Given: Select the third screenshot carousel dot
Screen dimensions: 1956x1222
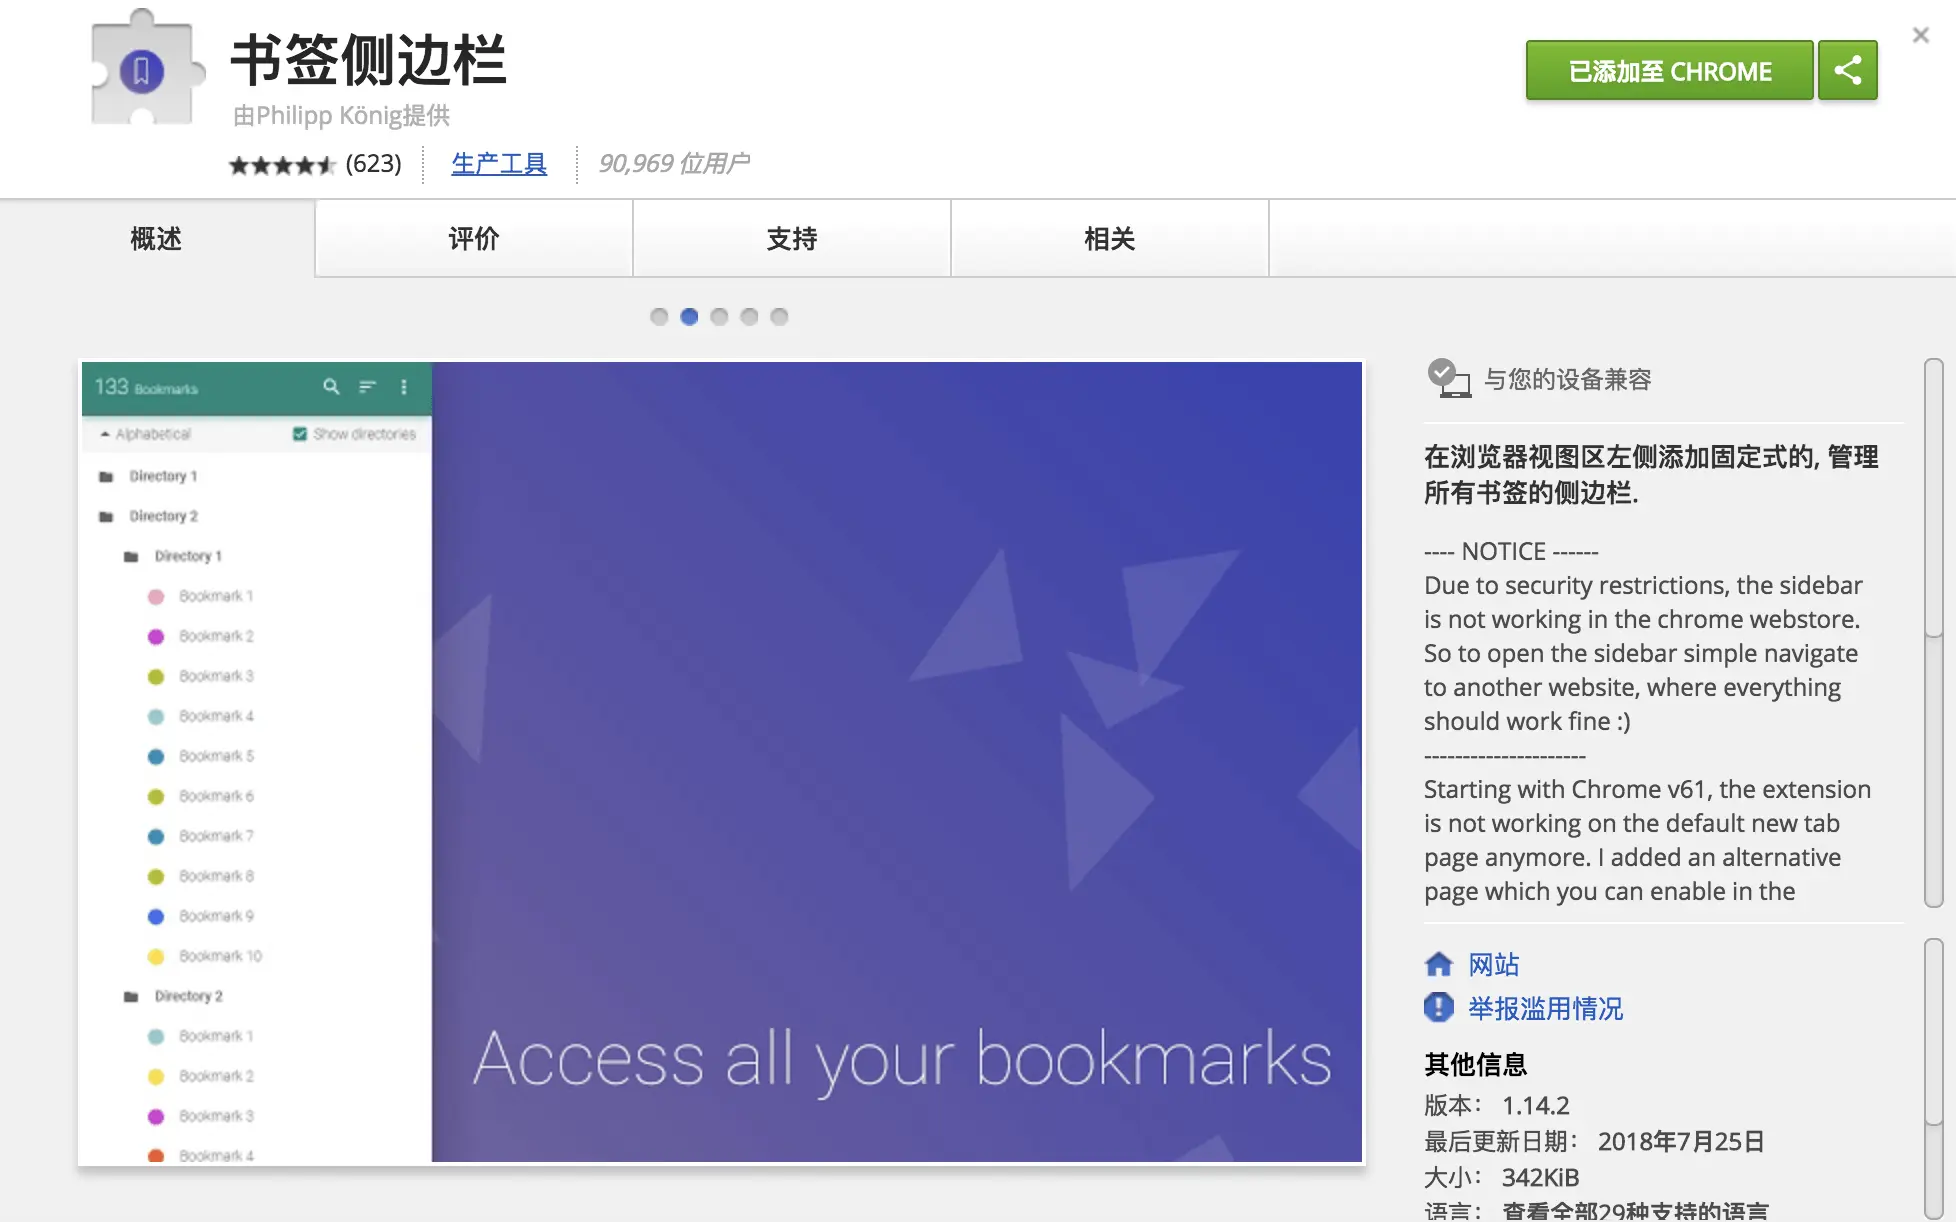Looking at the screenshot, I should coord(719,317).
